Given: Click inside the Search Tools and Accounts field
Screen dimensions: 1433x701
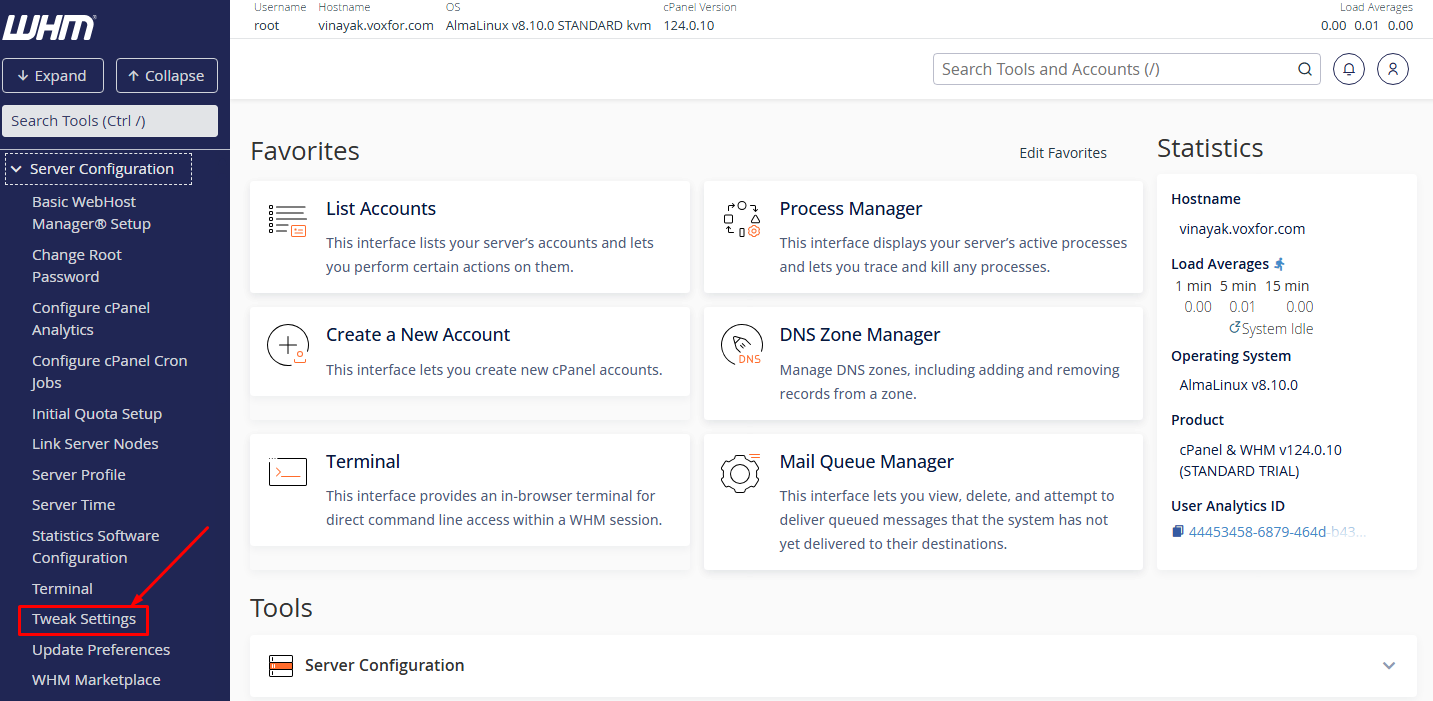Looking at the screenshot, I should (1100, 69).
